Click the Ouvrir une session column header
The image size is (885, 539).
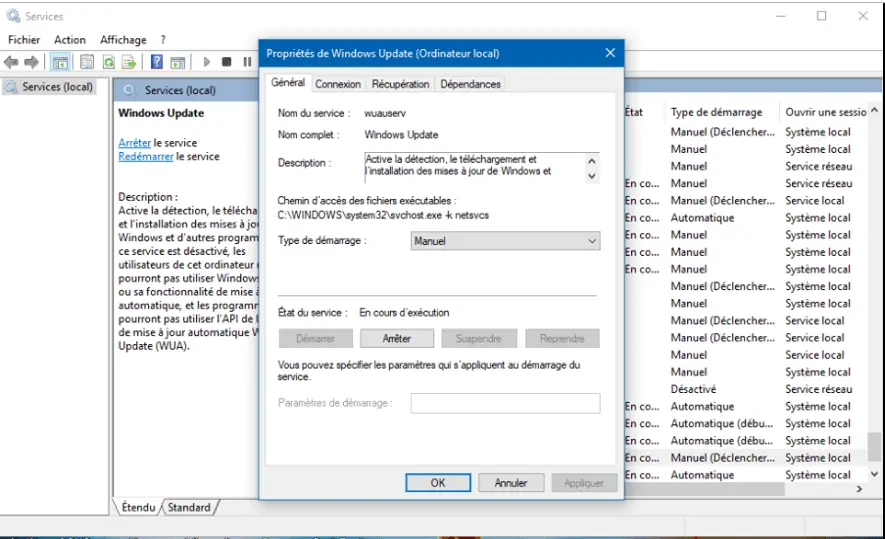(825, 112)
